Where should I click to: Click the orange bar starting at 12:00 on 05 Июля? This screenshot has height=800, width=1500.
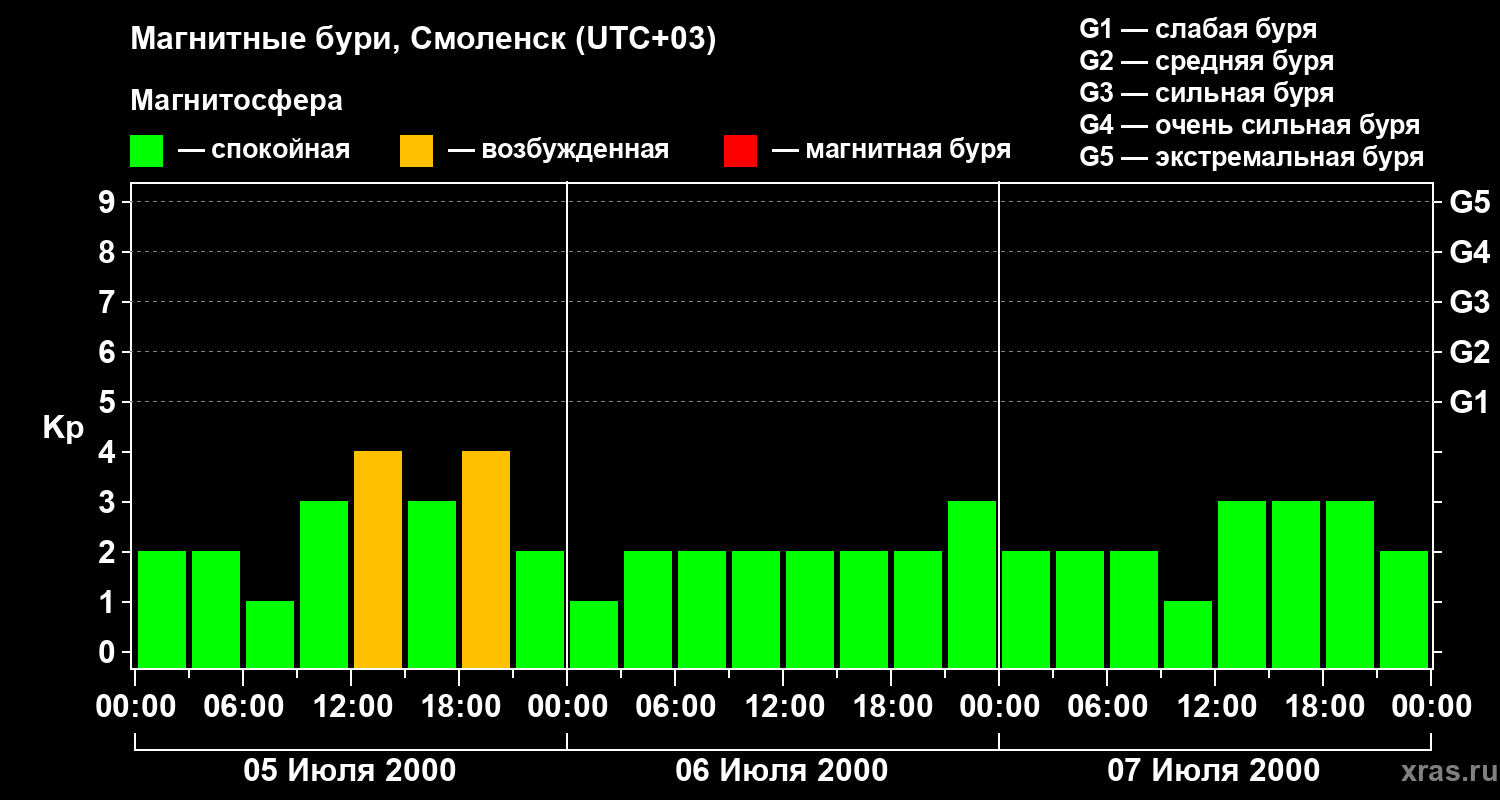tap(378, 559)
